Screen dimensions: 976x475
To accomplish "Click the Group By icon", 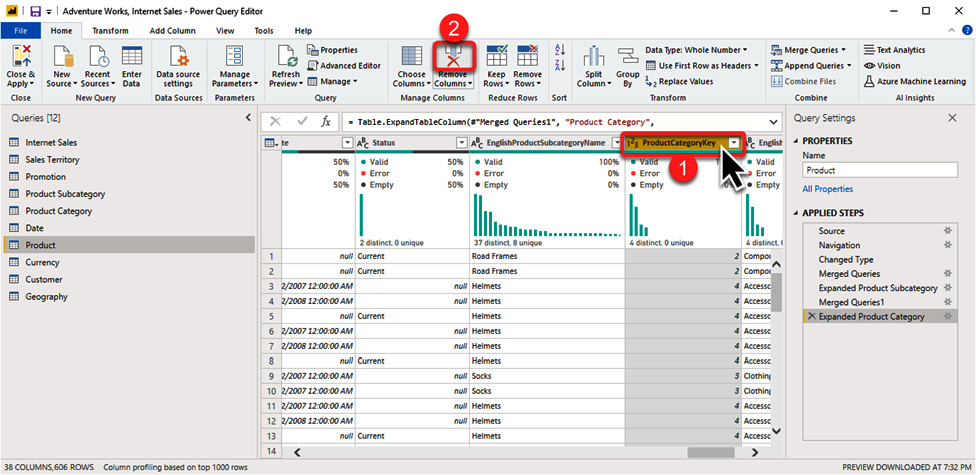I will [x=627, y=57].
